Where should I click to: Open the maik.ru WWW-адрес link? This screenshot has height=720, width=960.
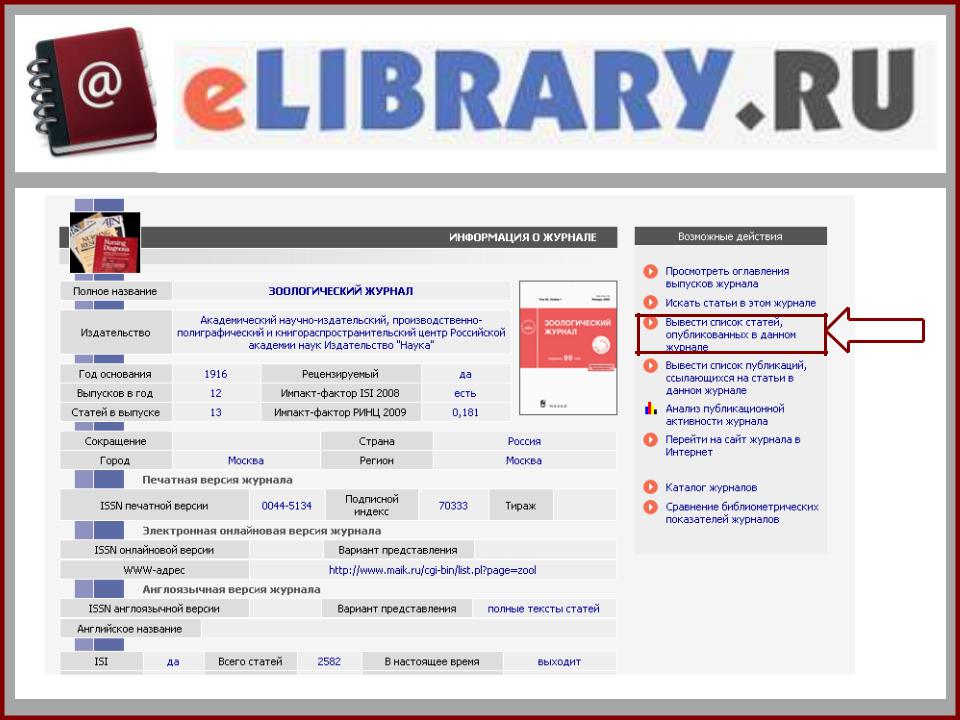click(x=432, y=570)
